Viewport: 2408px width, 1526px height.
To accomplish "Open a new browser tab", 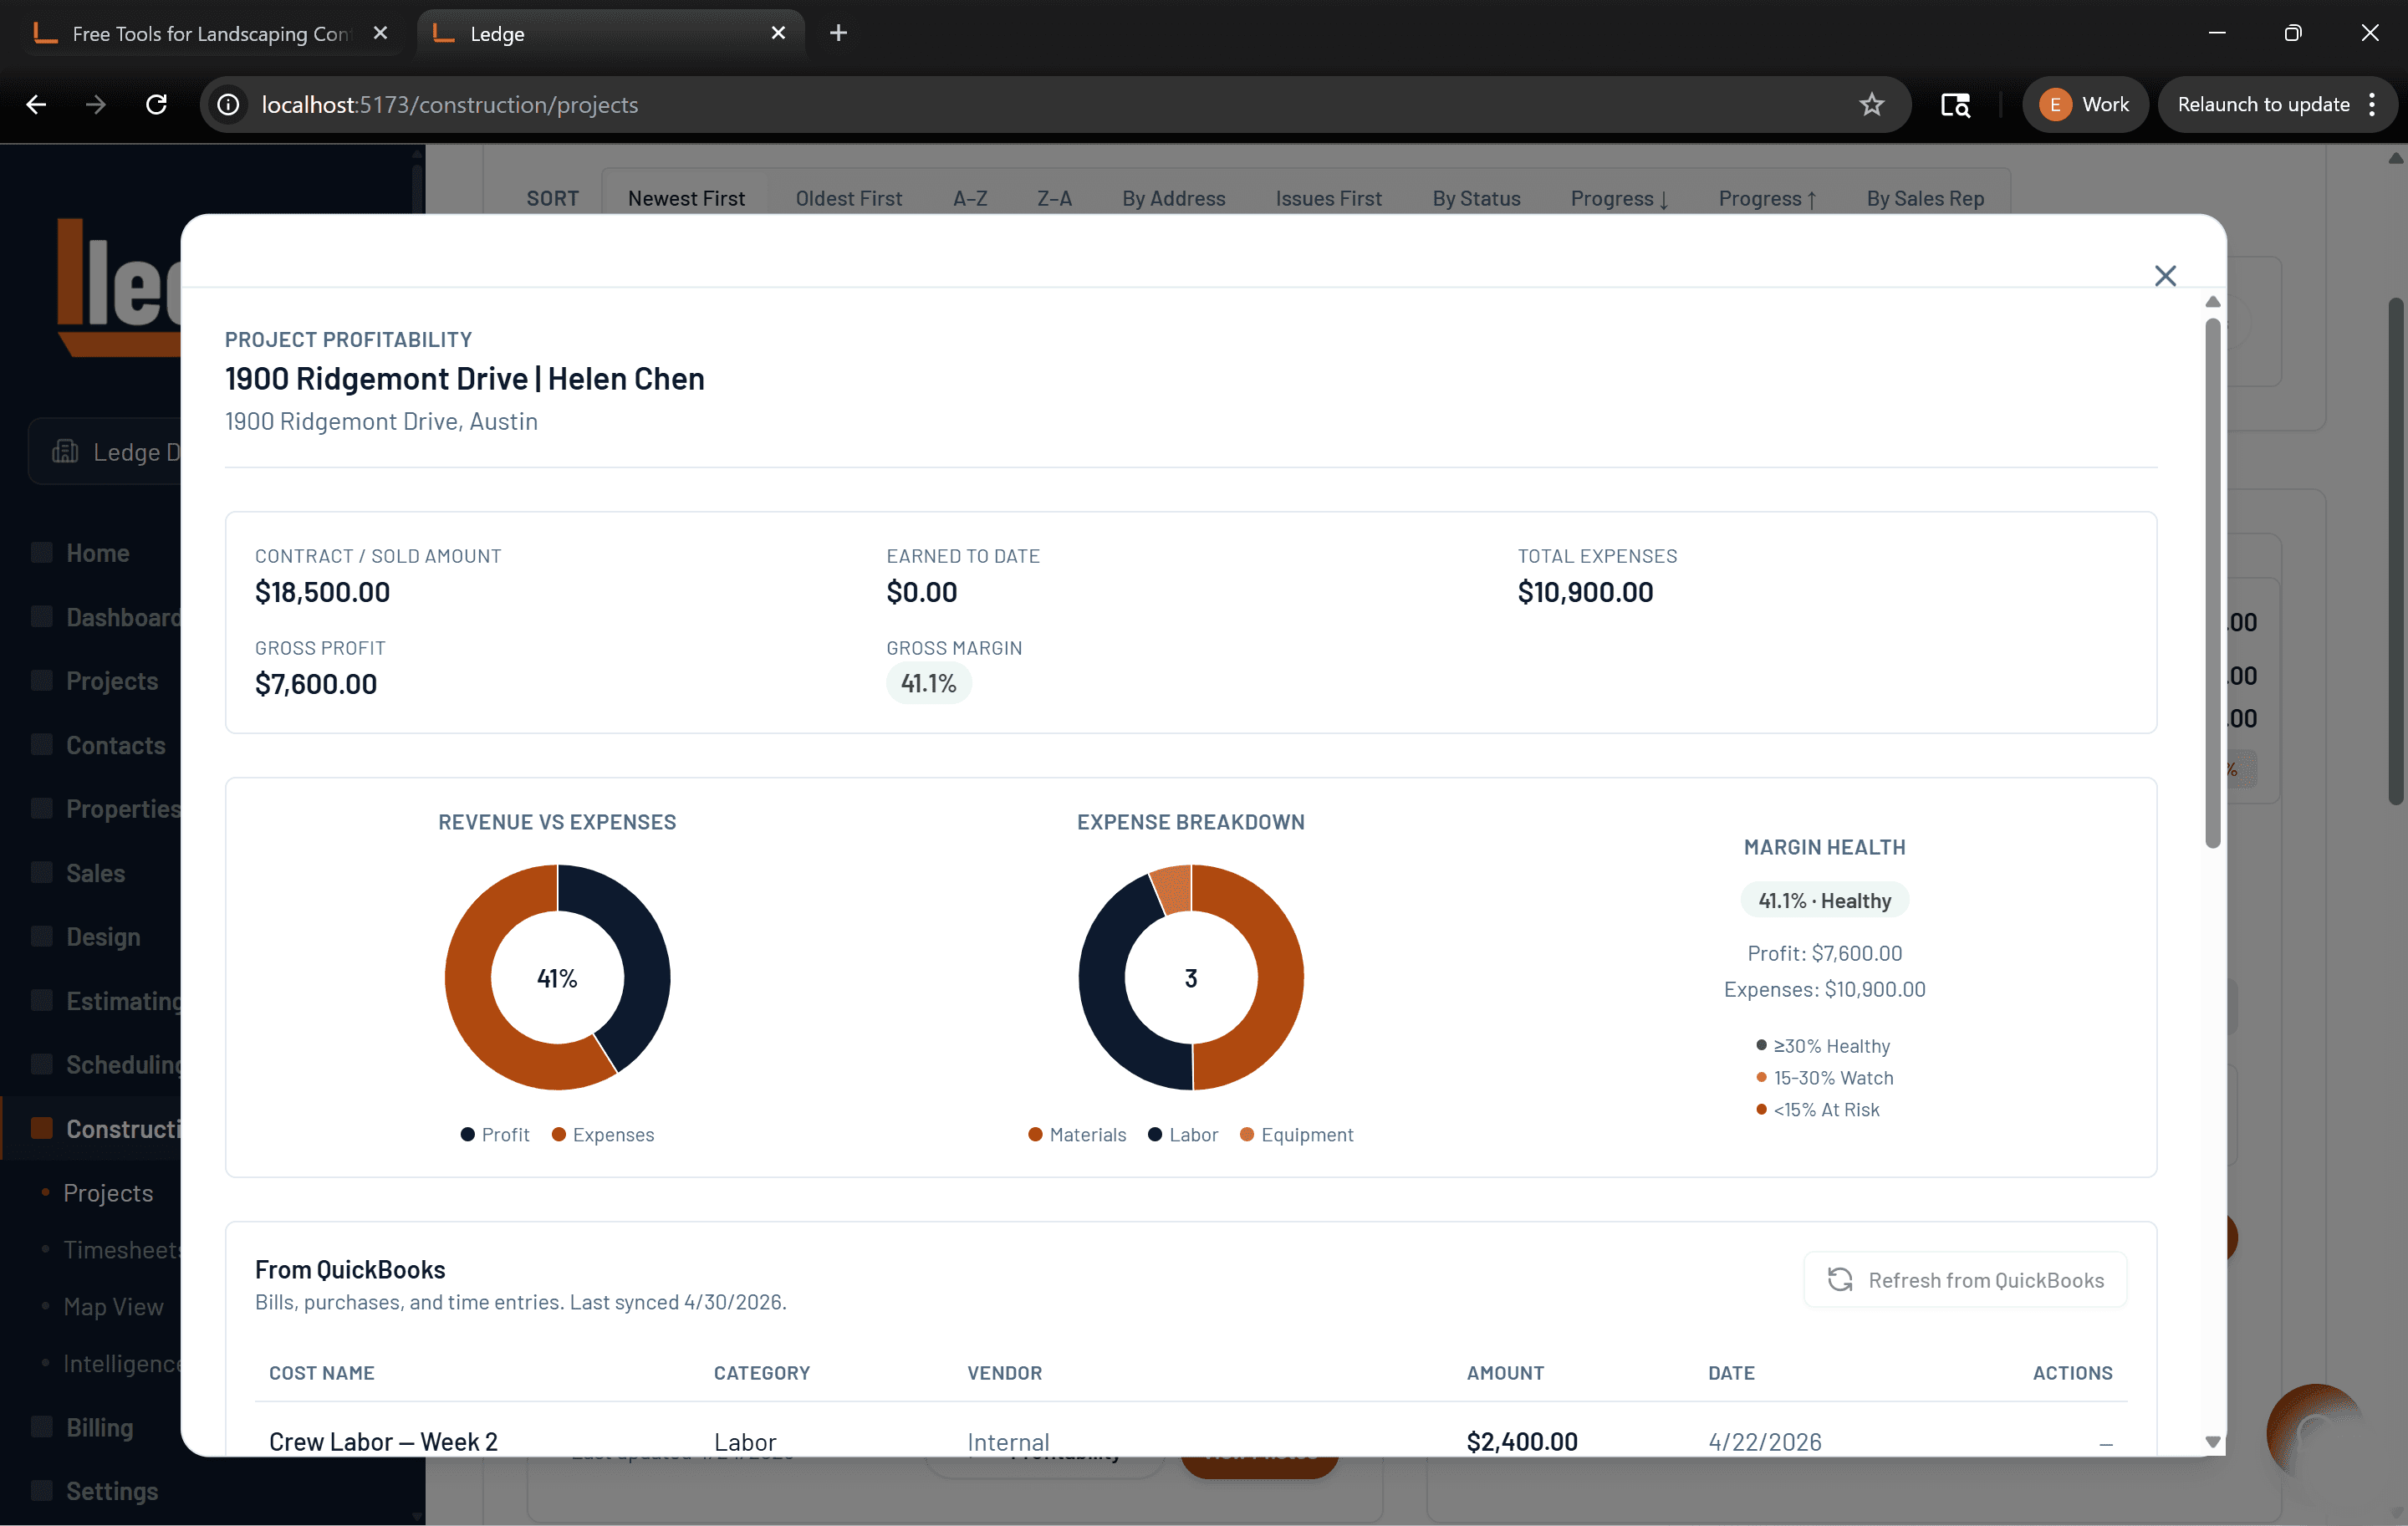I will pyautogui.click(x=838, y=33).
